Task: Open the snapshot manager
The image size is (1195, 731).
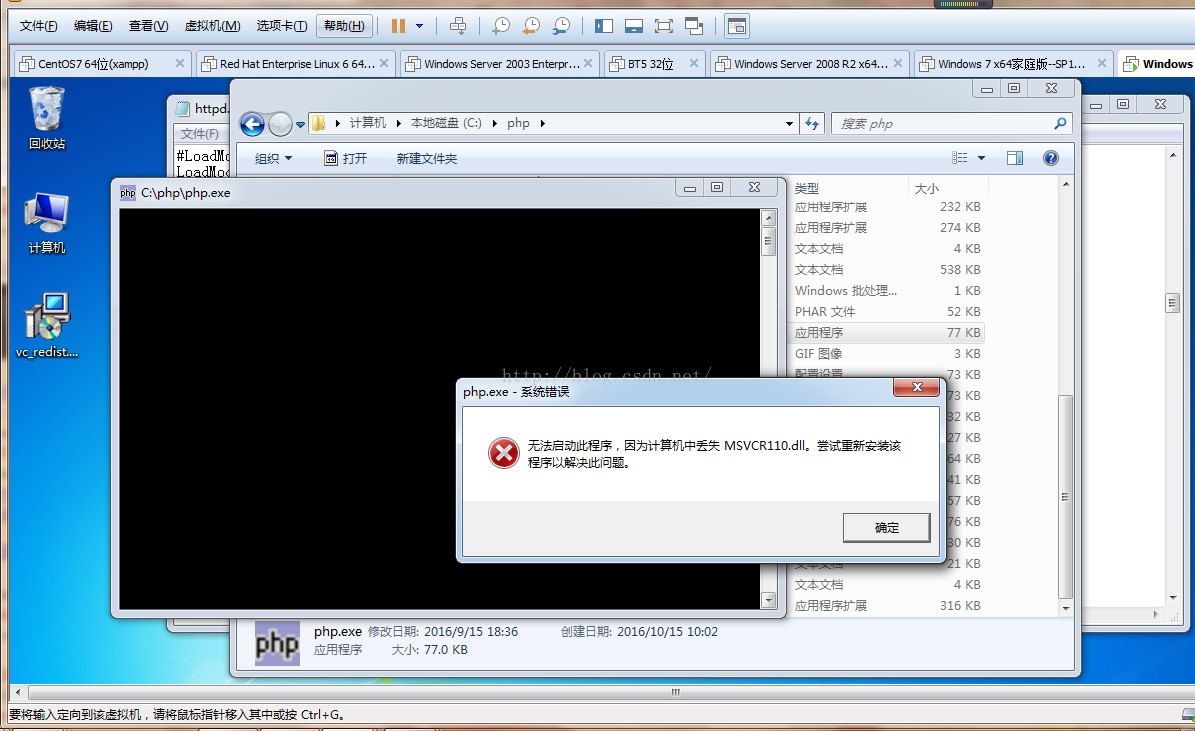Action: [x=561, y=26]
